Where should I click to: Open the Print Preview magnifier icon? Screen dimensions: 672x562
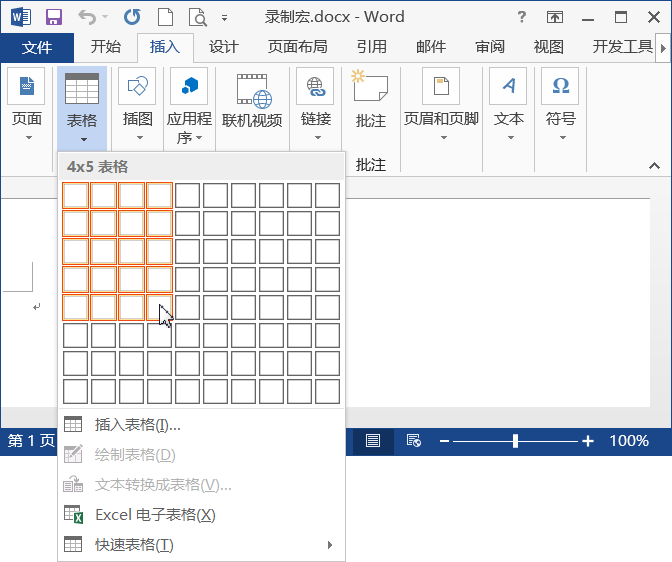tap(198, 18)
